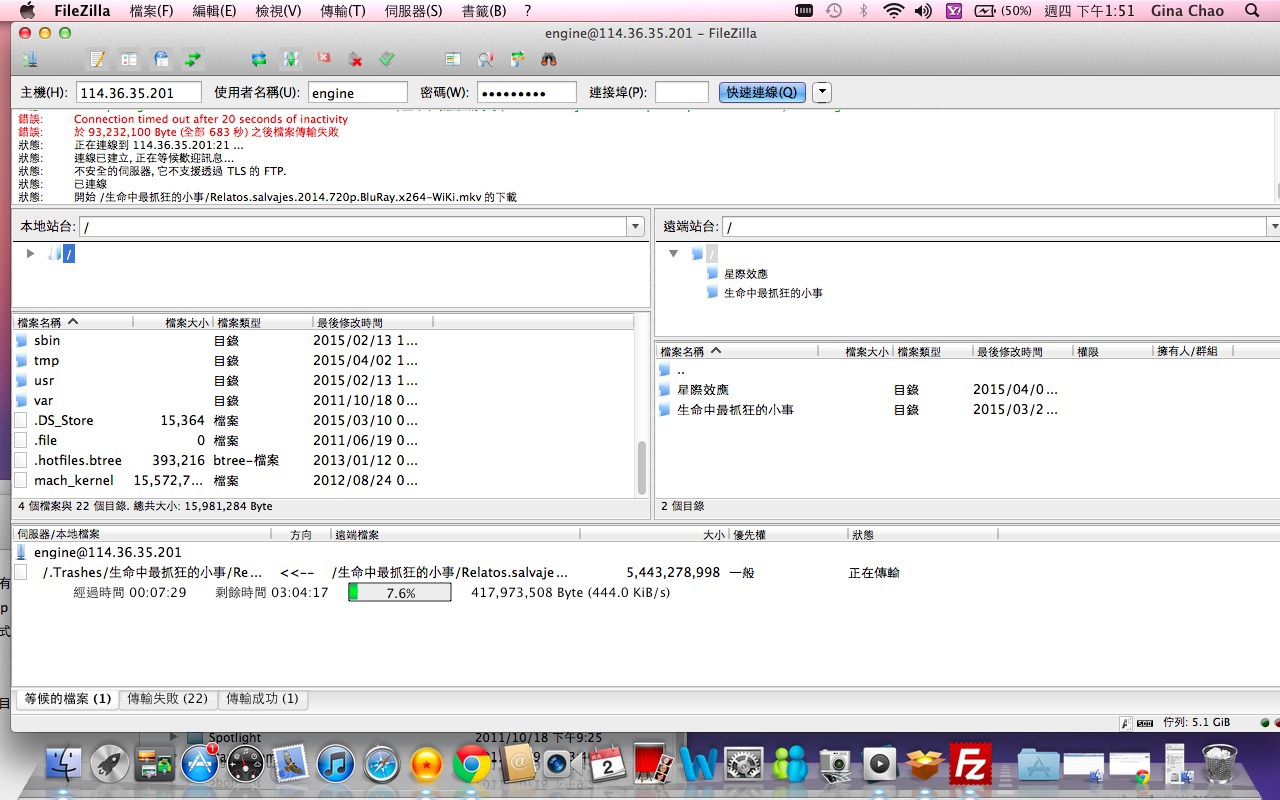This screenshot has height=800, width=1280.
Task: Open the Site Manager icon
Action: pos(29,59)
